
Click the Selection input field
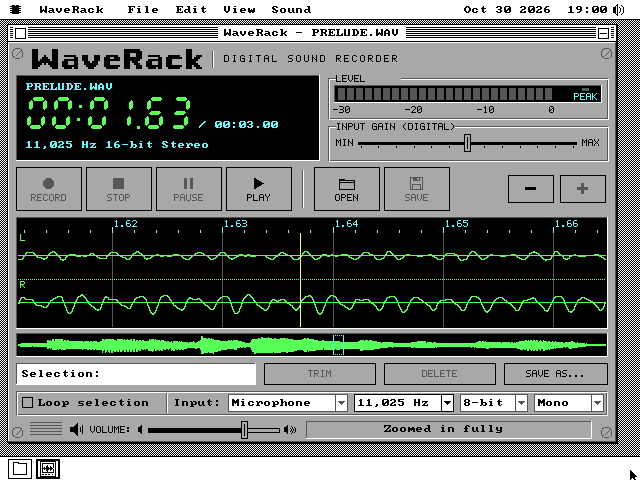tap(136, 374)
